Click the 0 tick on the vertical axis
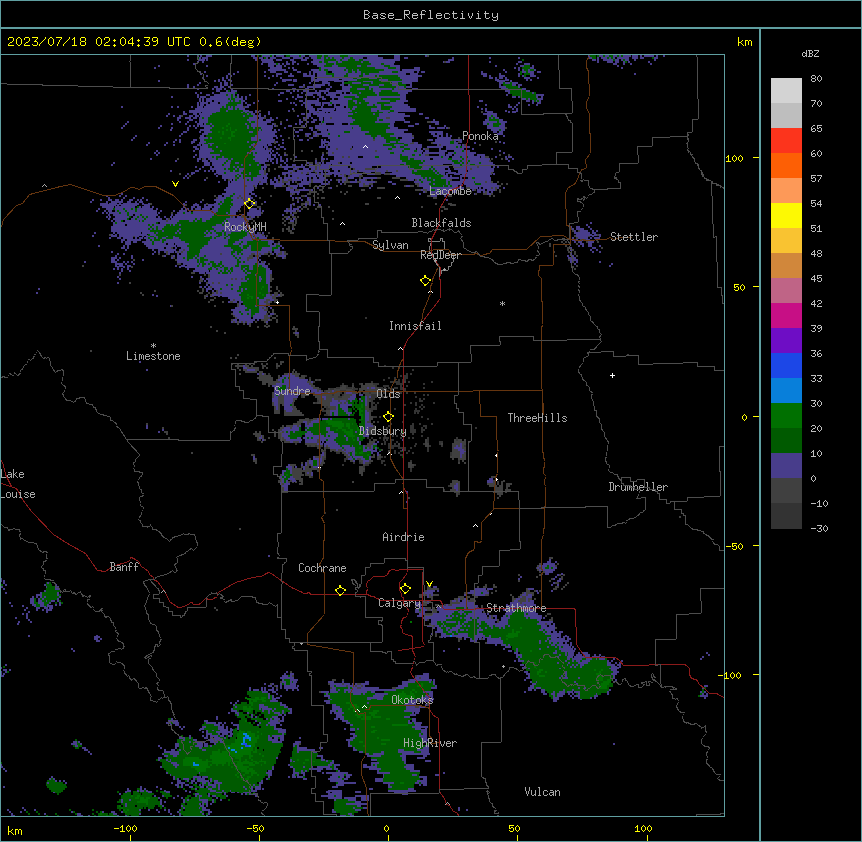Screen dimensions: 862x842 (x=744, y=417)
